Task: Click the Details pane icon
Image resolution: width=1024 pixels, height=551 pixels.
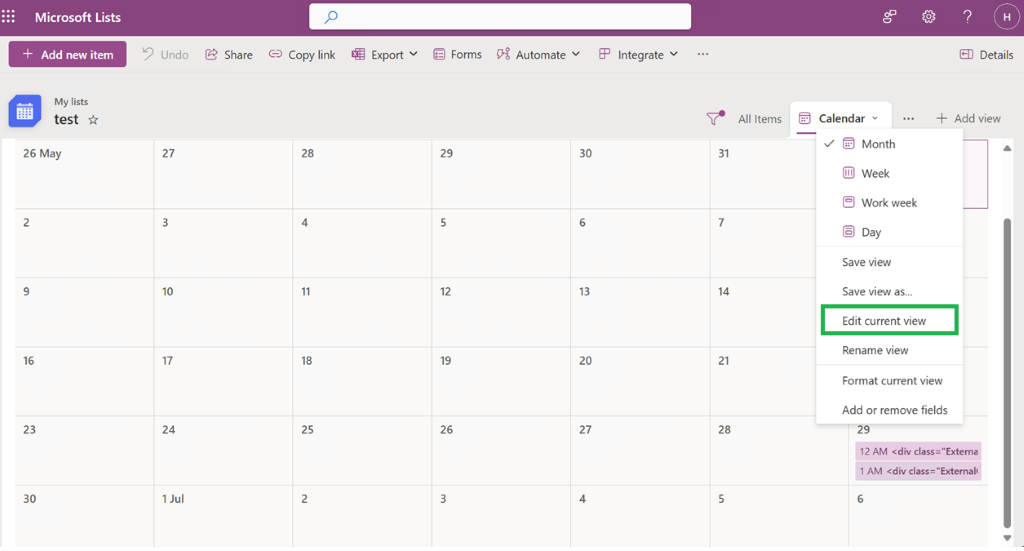Action: pos(966,54)
